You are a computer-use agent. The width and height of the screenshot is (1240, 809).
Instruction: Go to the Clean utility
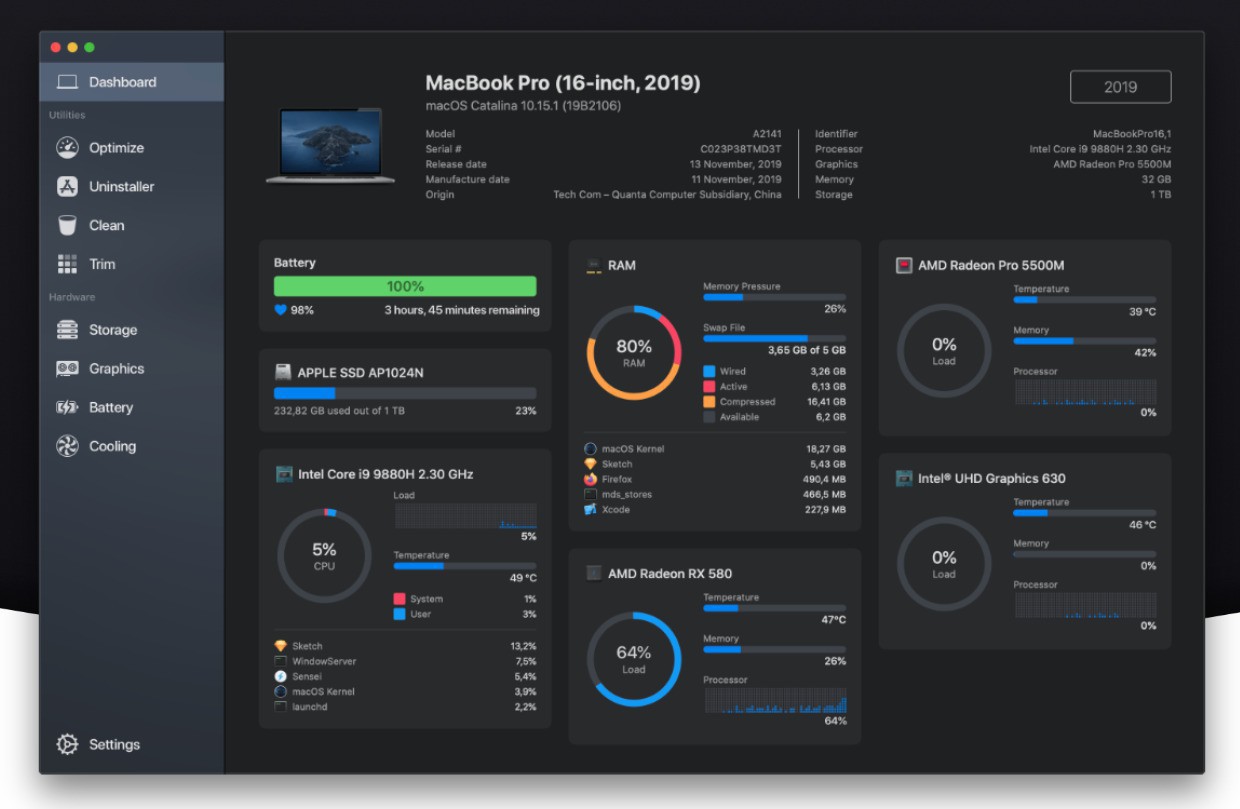(x=131, y=225)
